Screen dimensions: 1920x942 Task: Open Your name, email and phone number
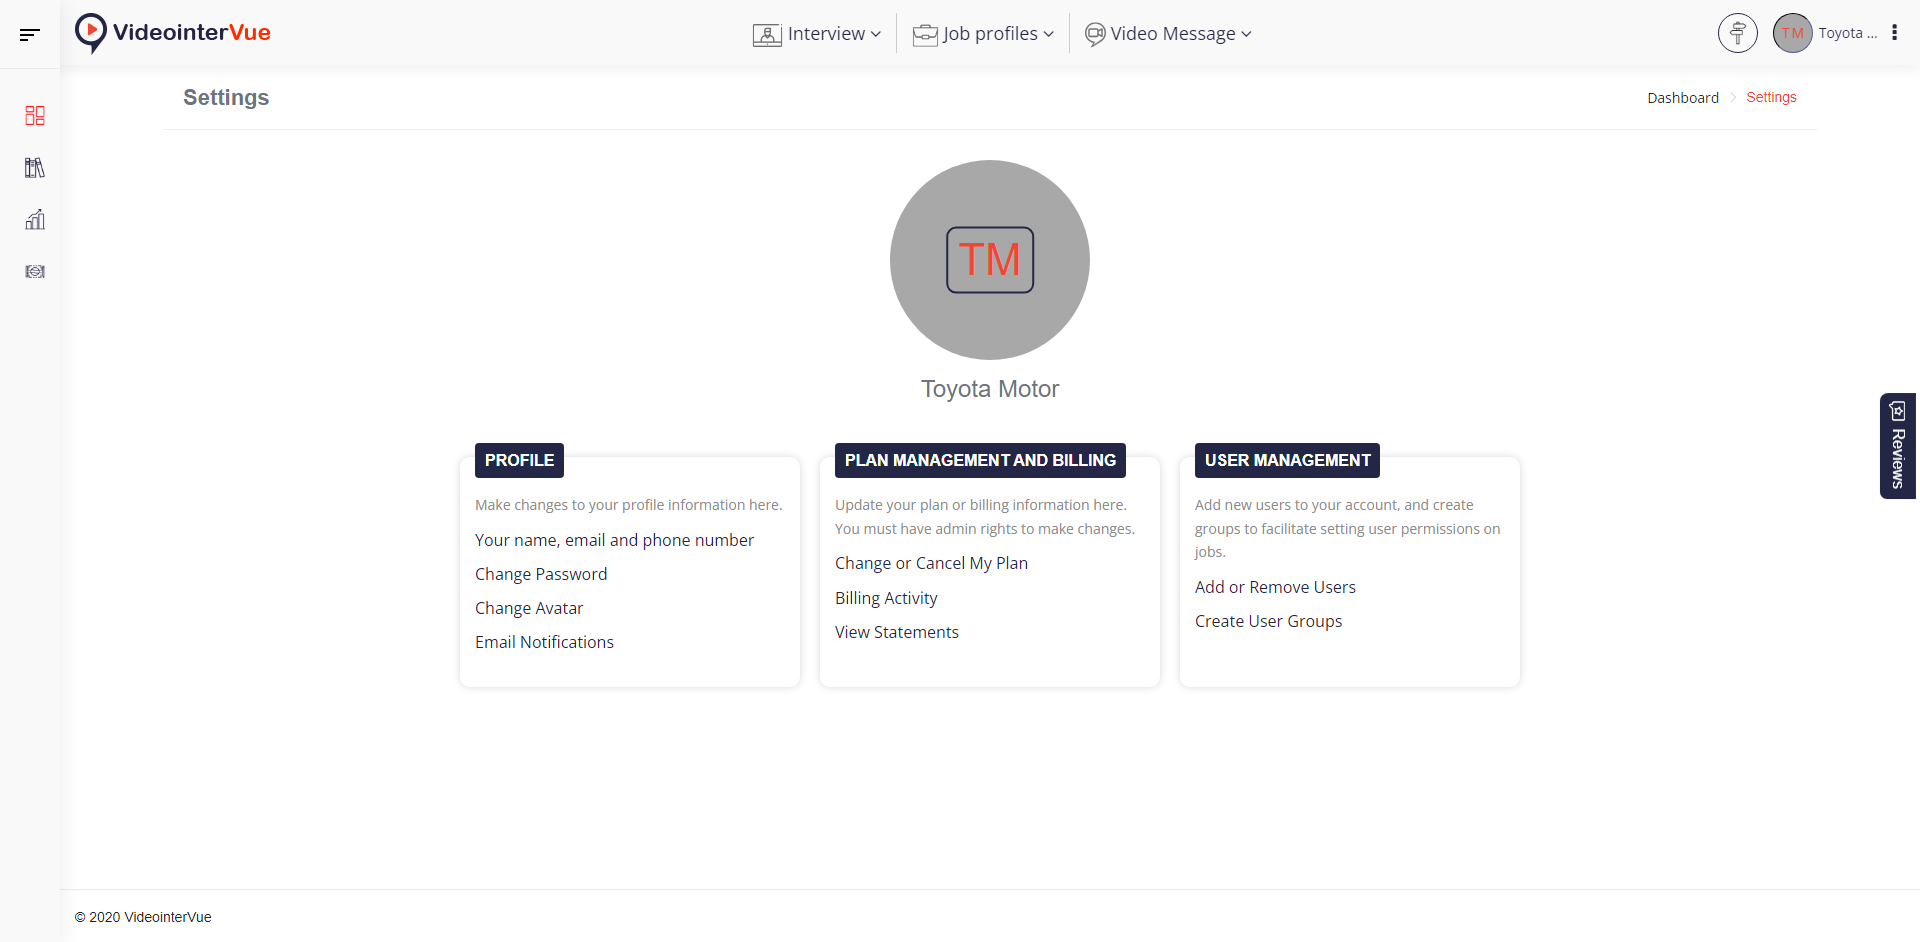[614, 540]
